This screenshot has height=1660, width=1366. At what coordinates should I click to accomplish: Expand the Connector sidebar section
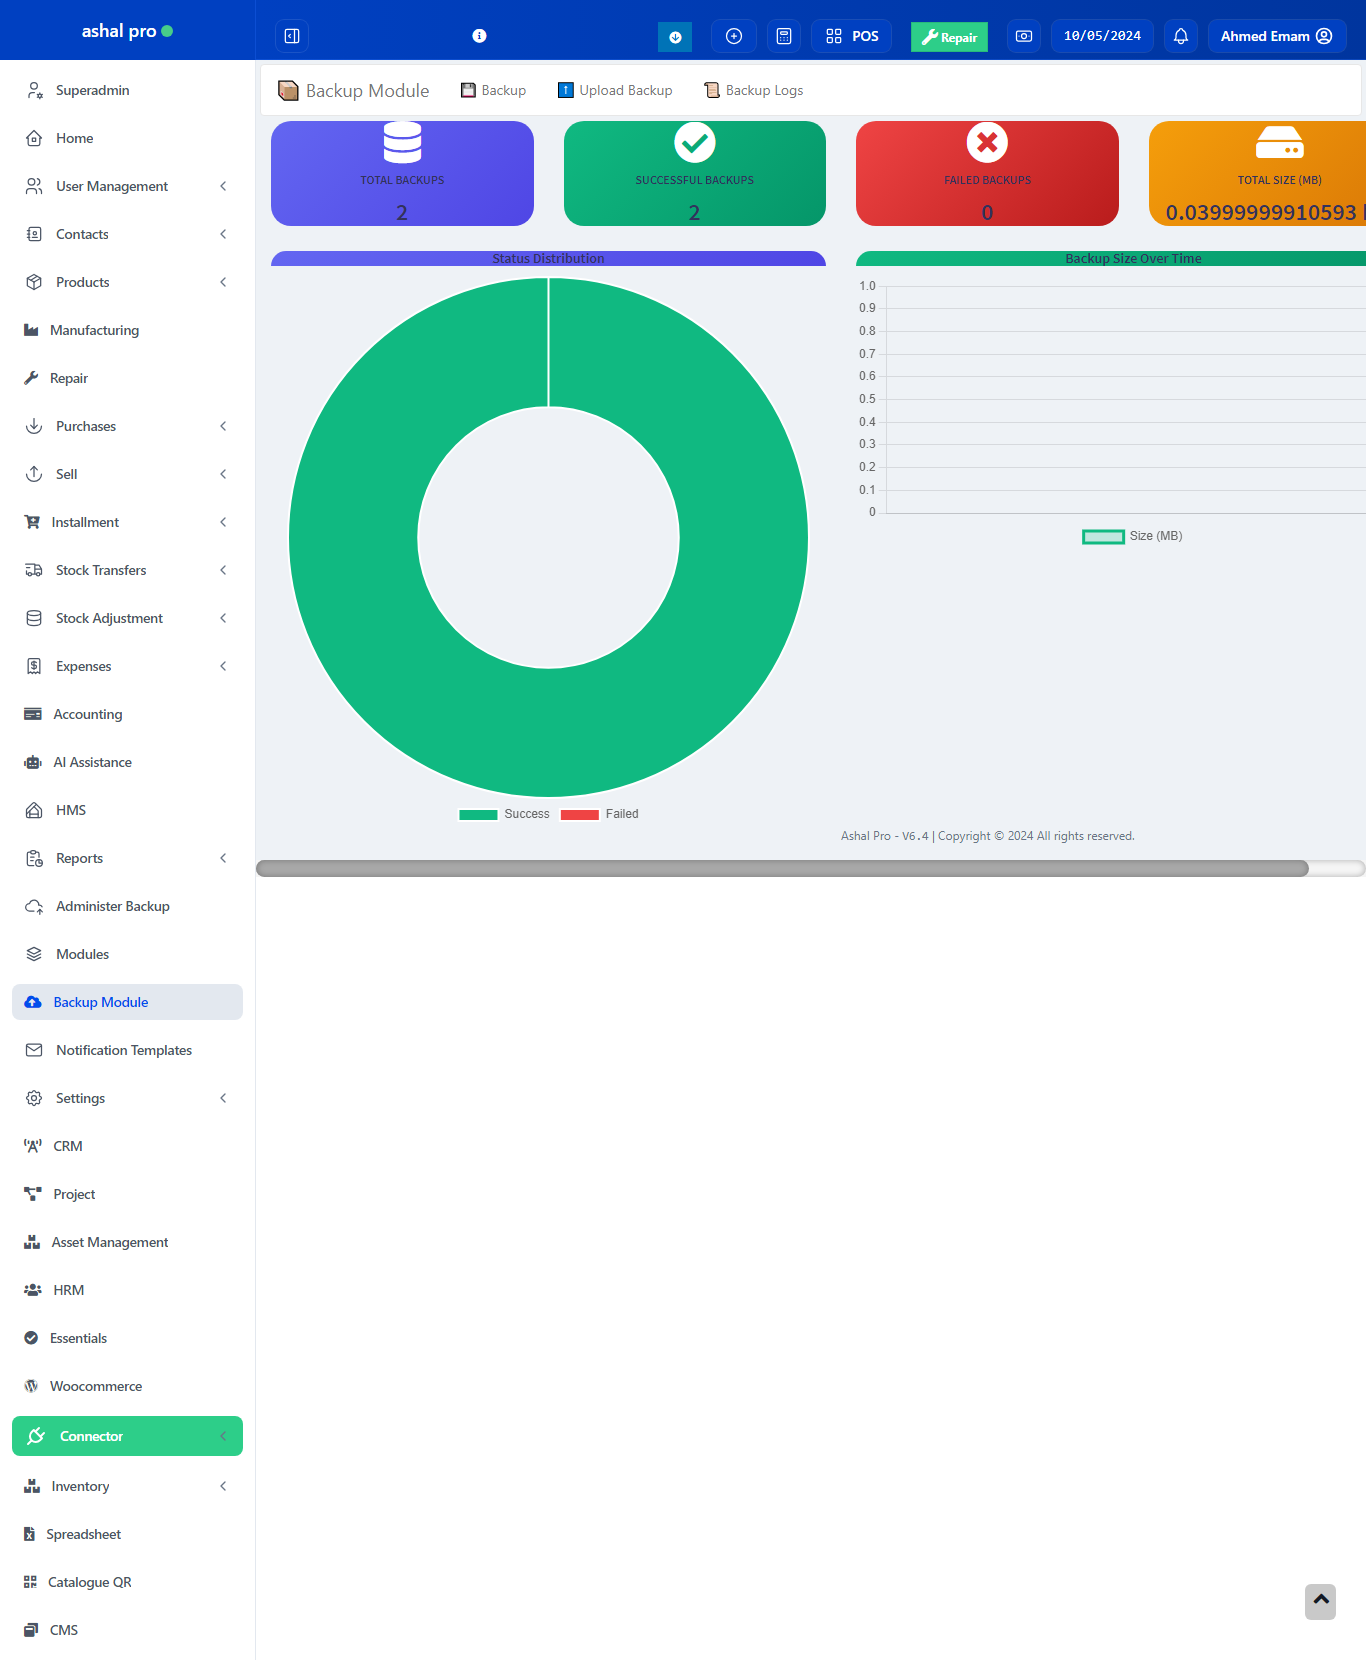(127, 1436)
